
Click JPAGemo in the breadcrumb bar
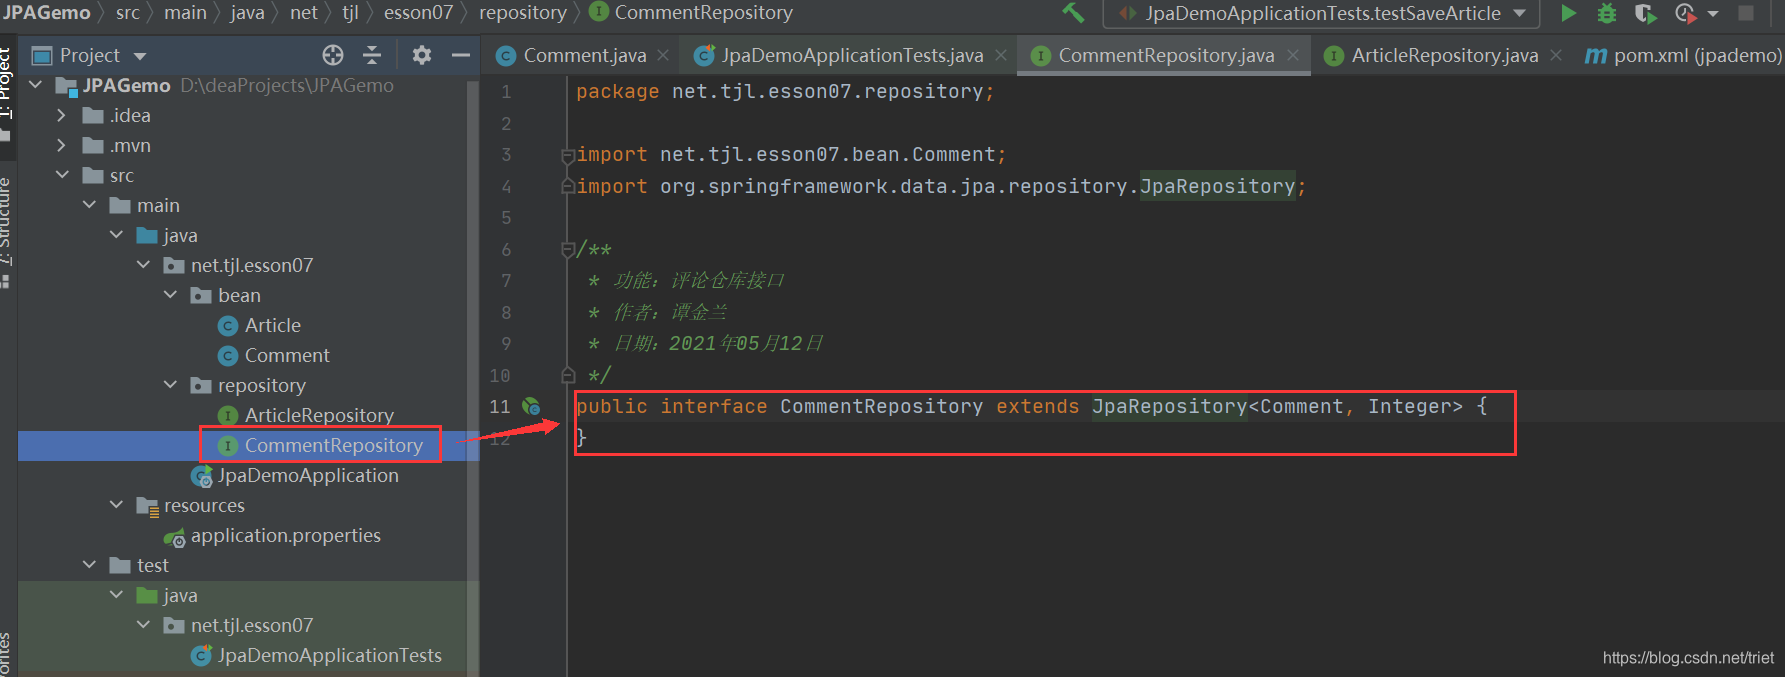[x=46, y=13]
